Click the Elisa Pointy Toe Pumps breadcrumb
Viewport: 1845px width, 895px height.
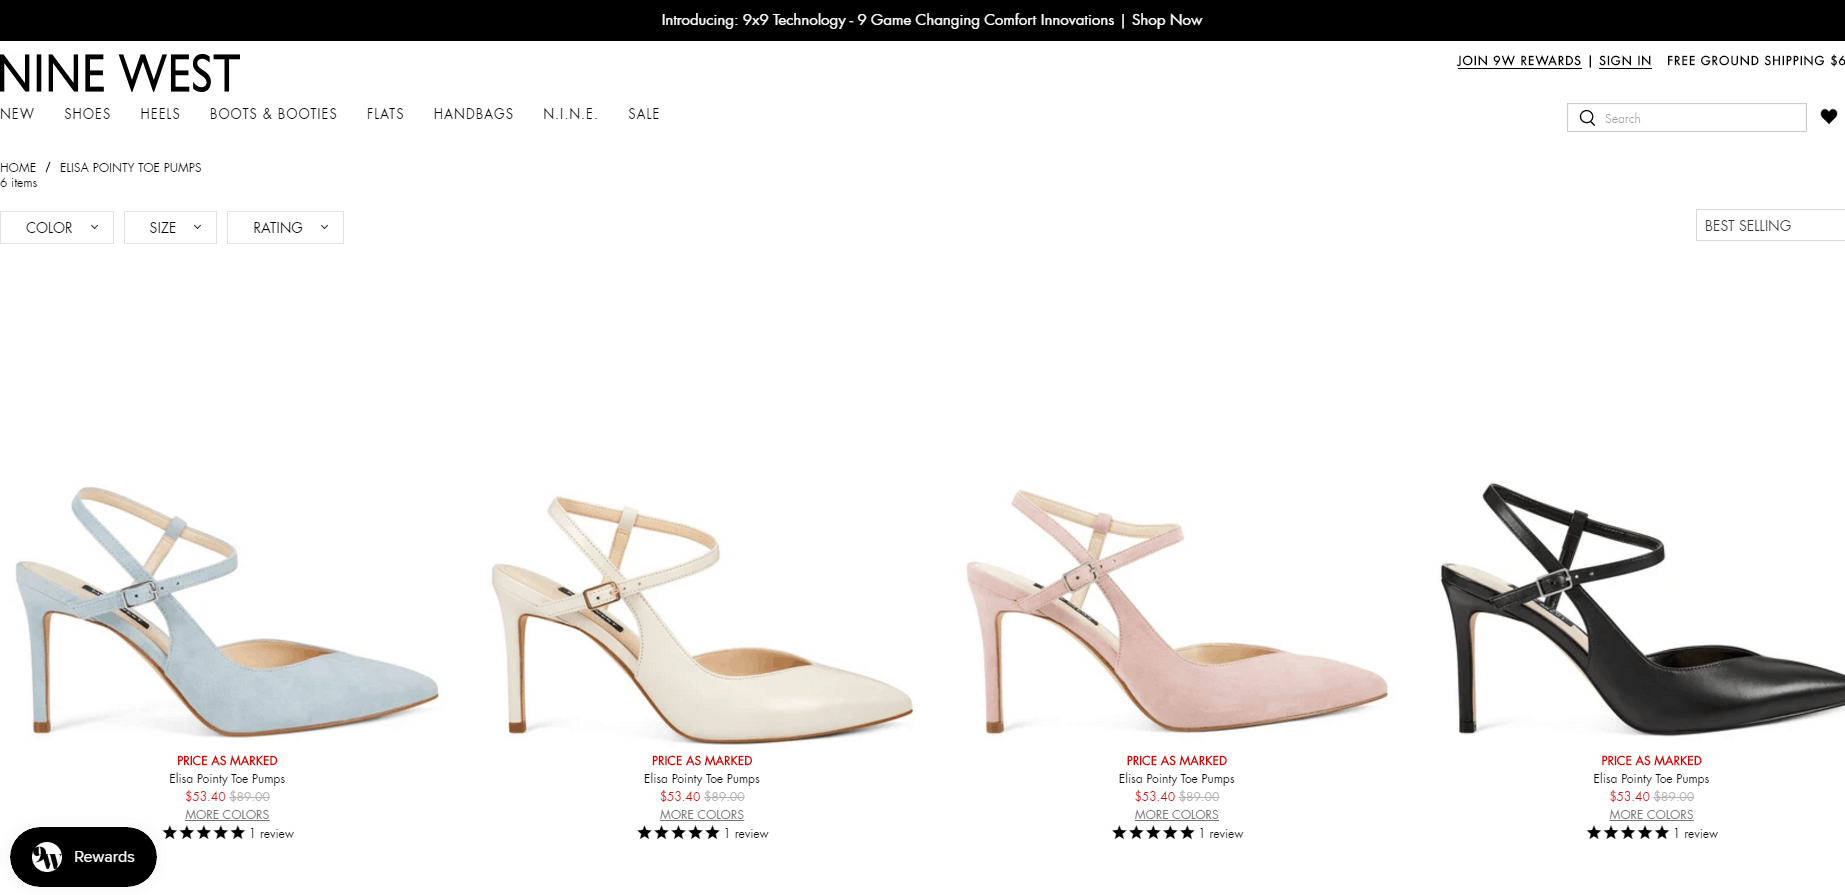point(131,168)
